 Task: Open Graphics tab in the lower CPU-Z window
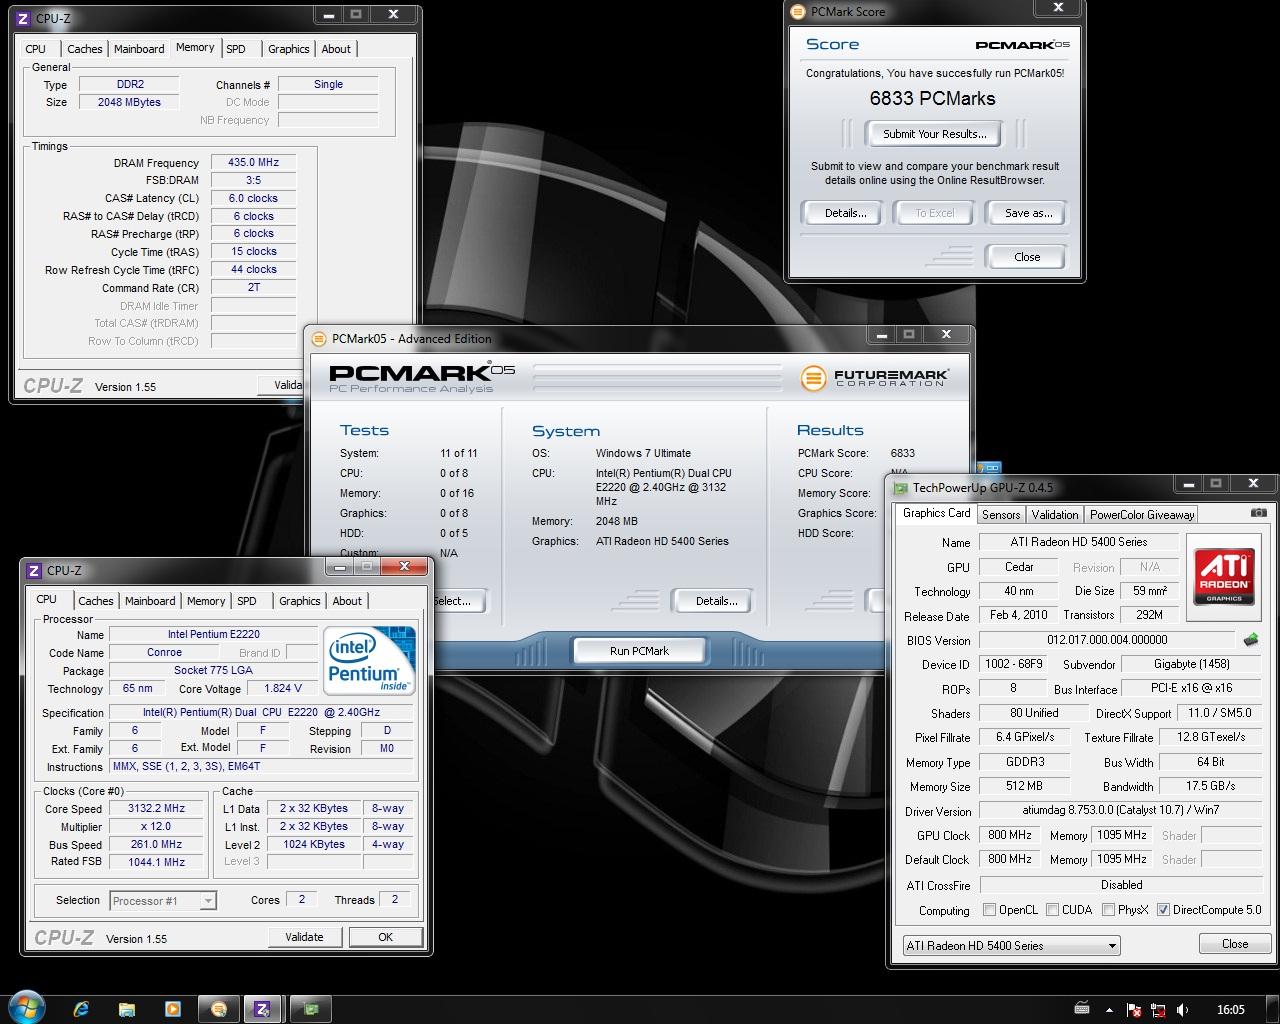300,601
